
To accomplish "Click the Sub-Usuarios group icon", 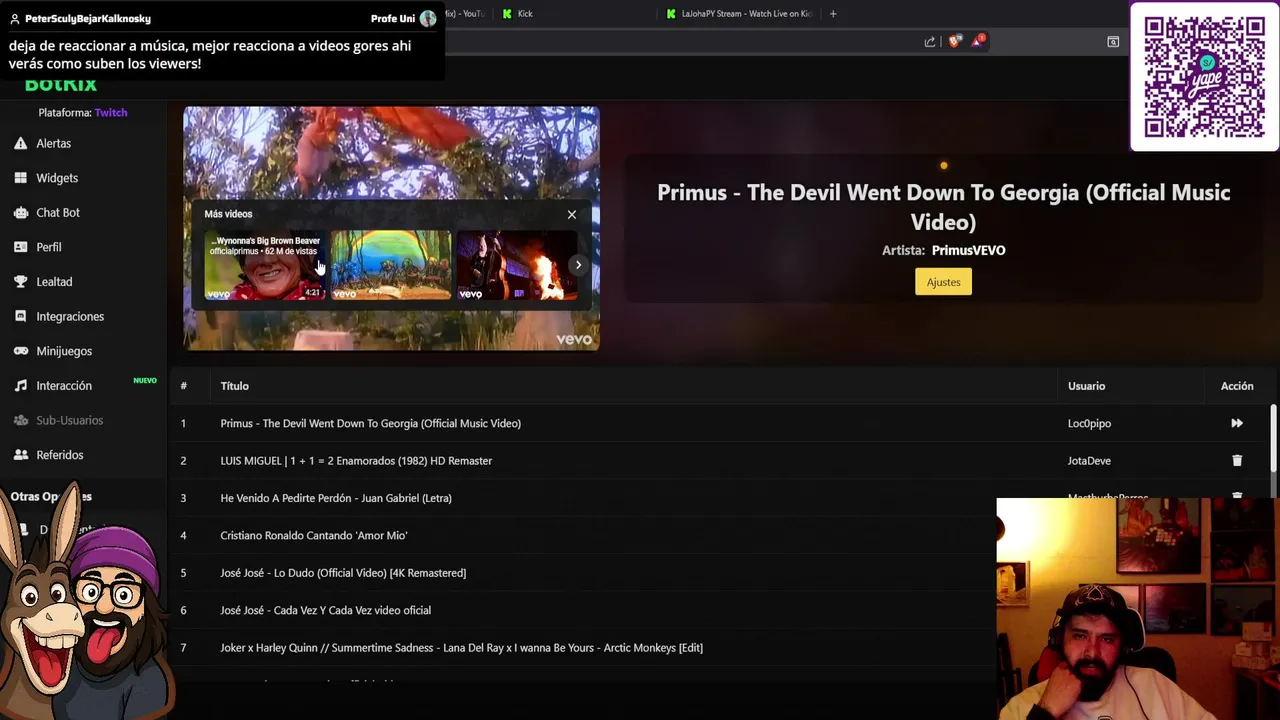I will point(20,420).
